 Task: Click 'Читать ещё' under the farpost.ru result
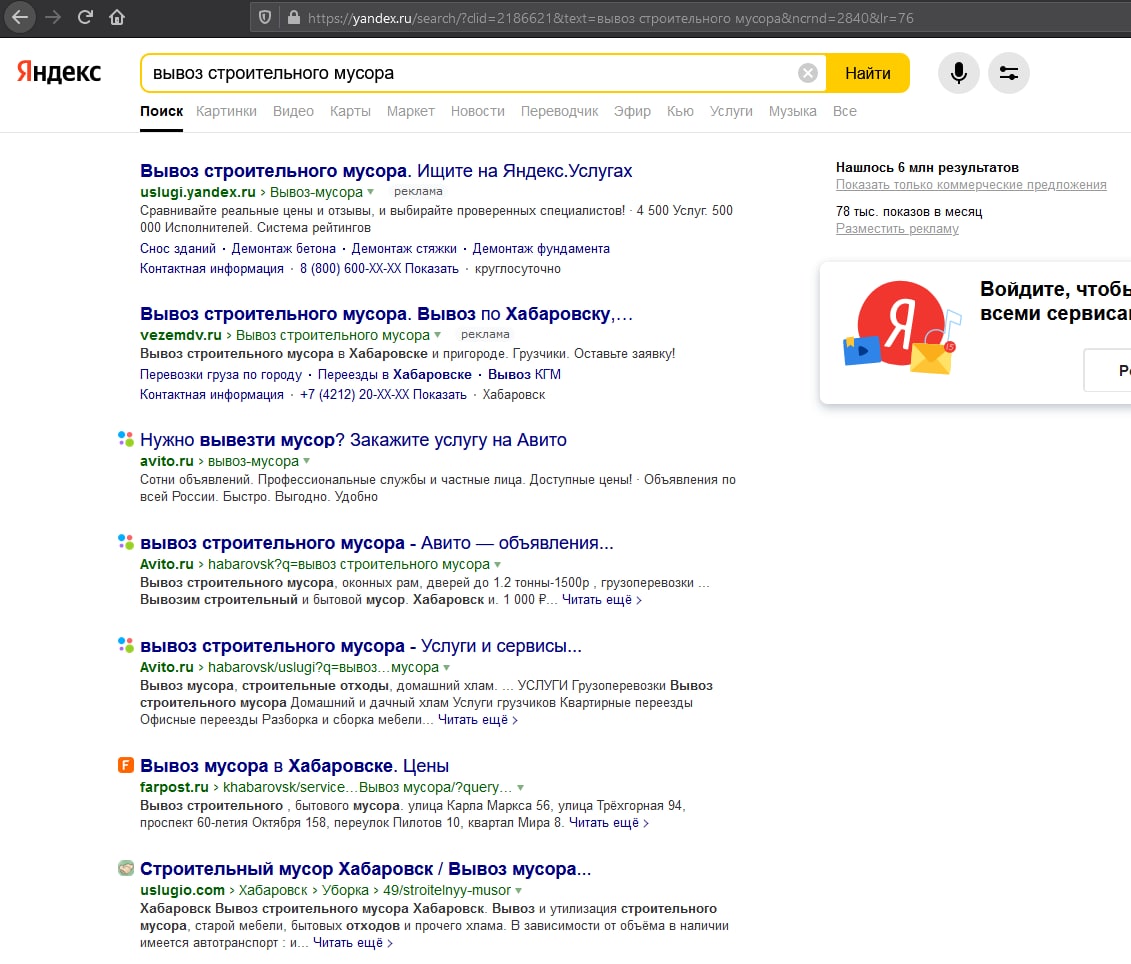click(609, 823)
